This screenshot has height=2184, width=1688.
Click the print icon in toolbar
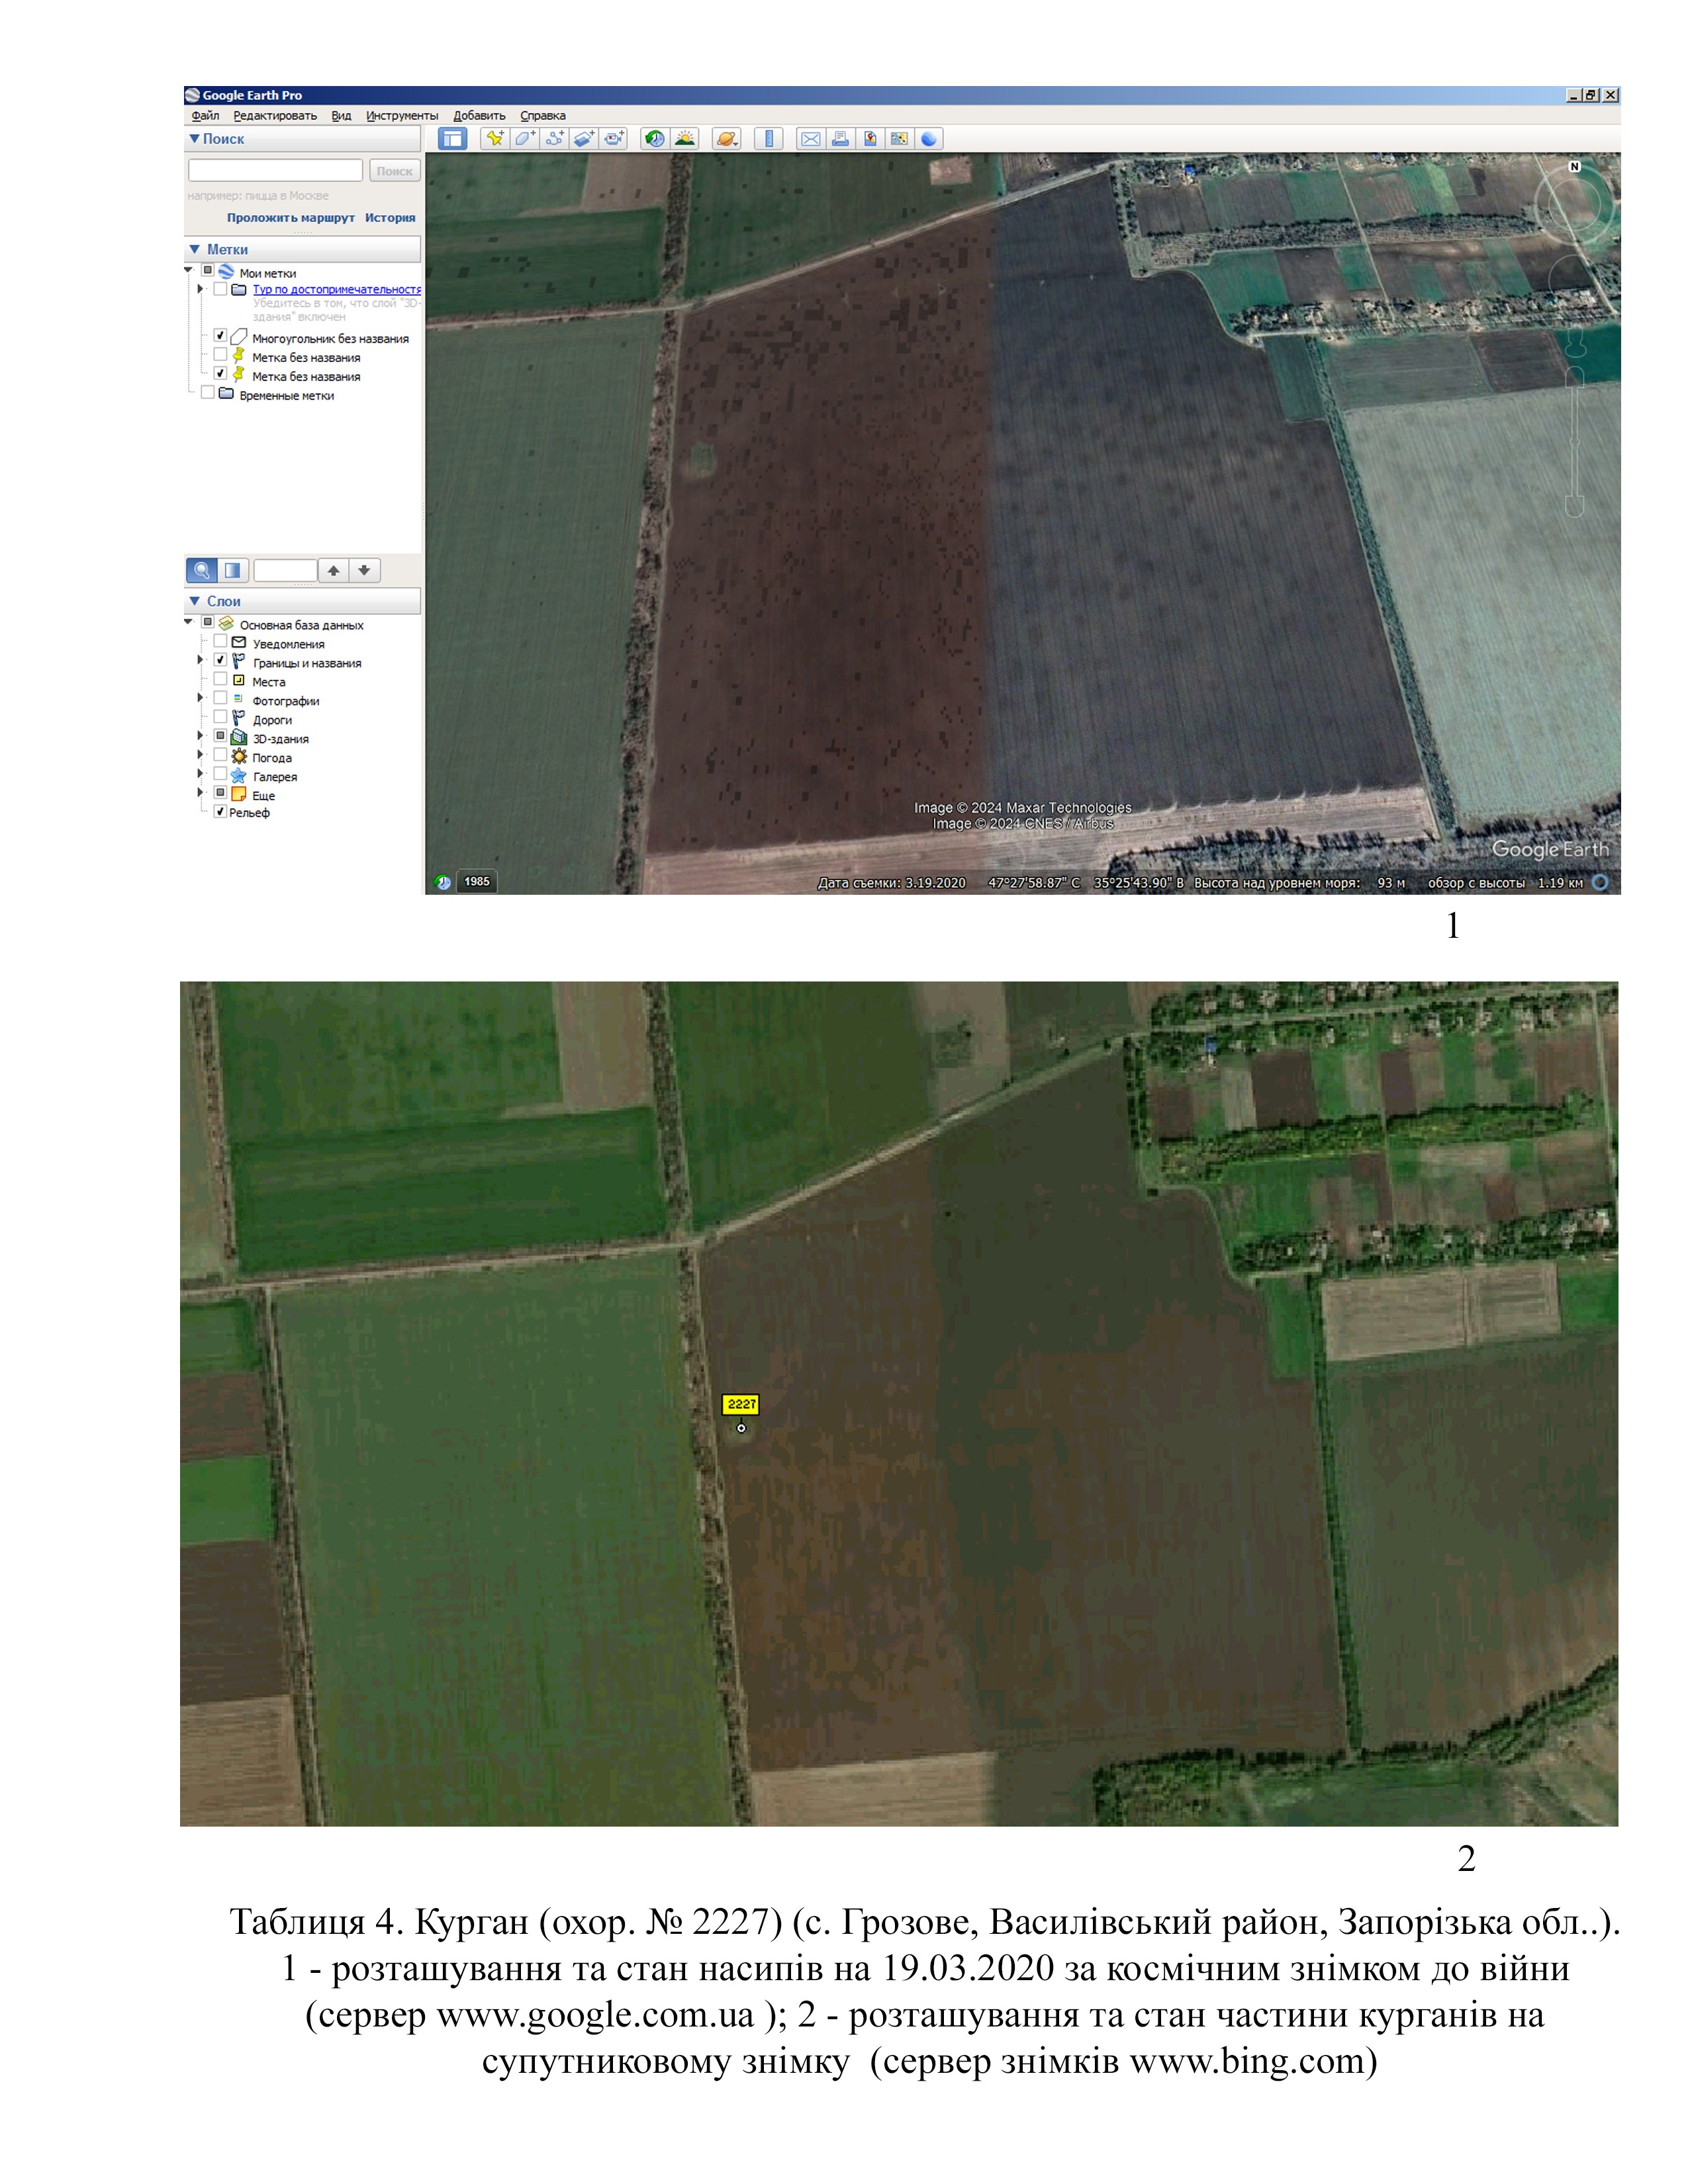point(841,139)
